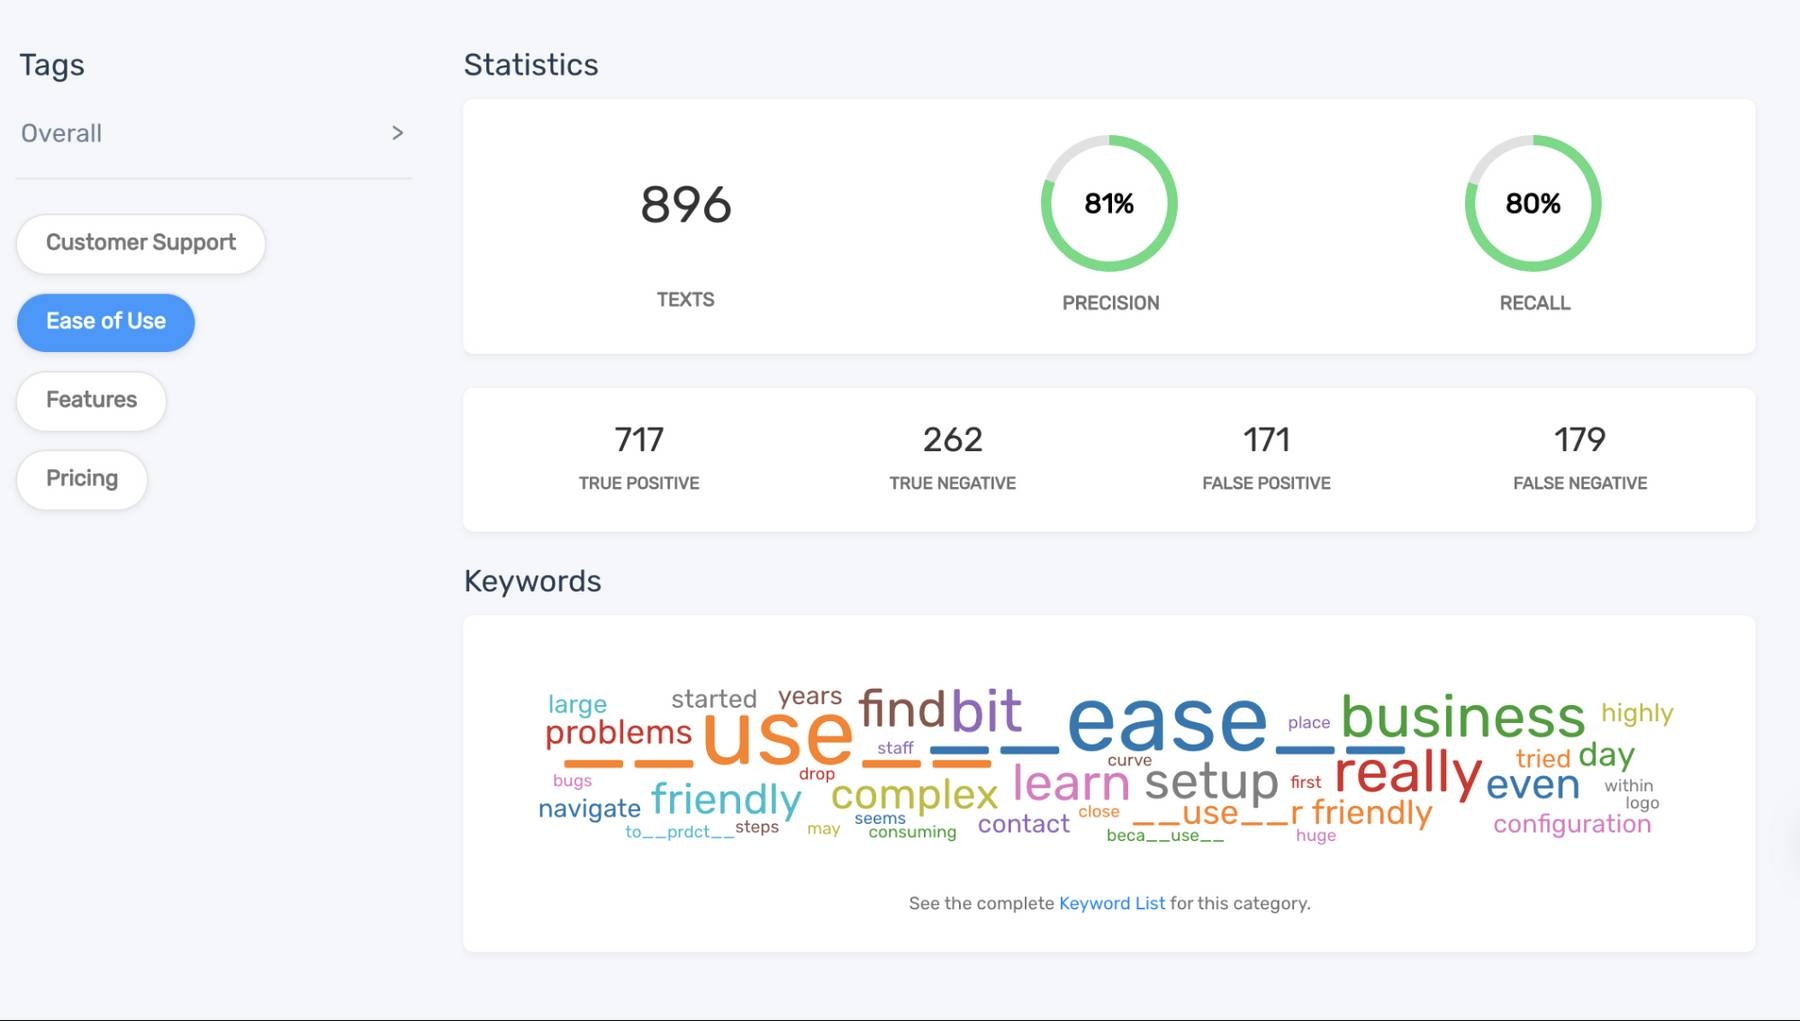
Task: Click the Overall tags row
Action: (x=62, y=133)
